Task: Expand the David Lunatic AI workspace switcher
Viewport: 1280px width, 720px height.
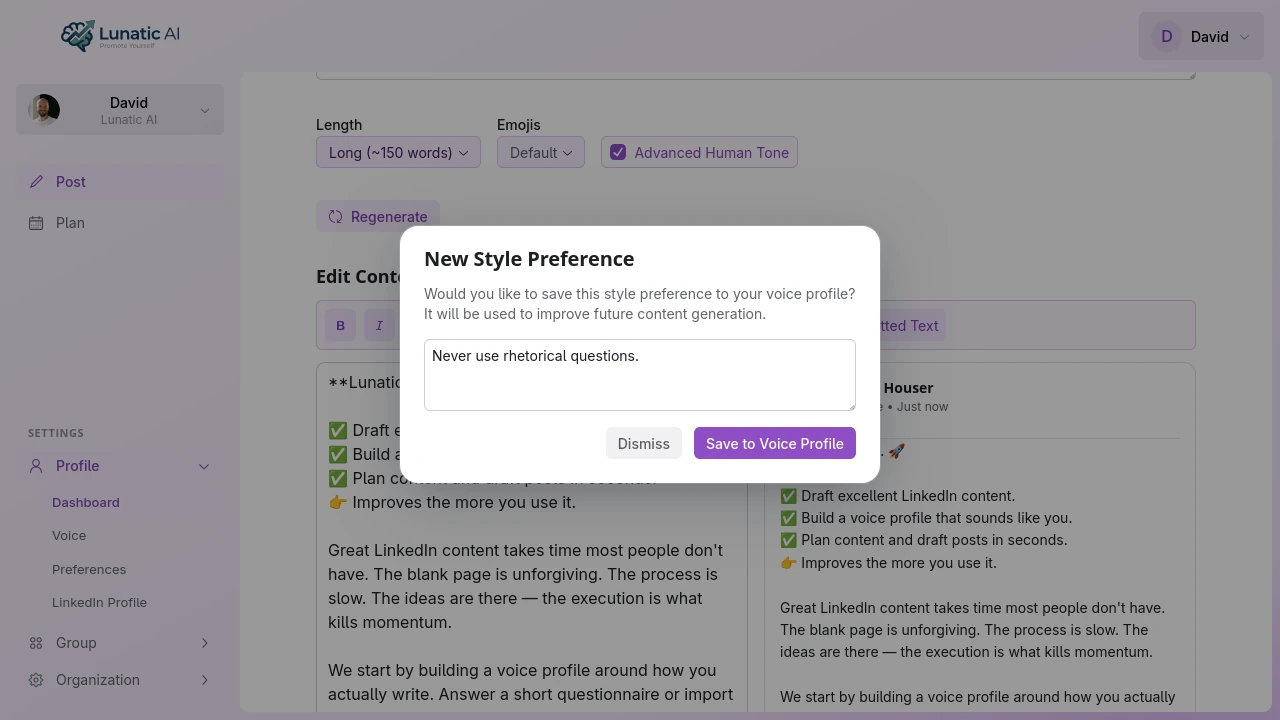Action: 120,109
